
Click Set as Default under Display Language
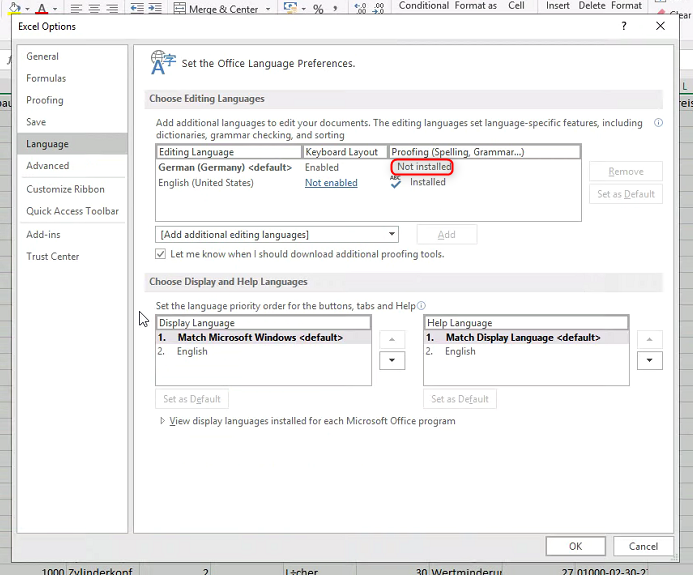(192, 399)
